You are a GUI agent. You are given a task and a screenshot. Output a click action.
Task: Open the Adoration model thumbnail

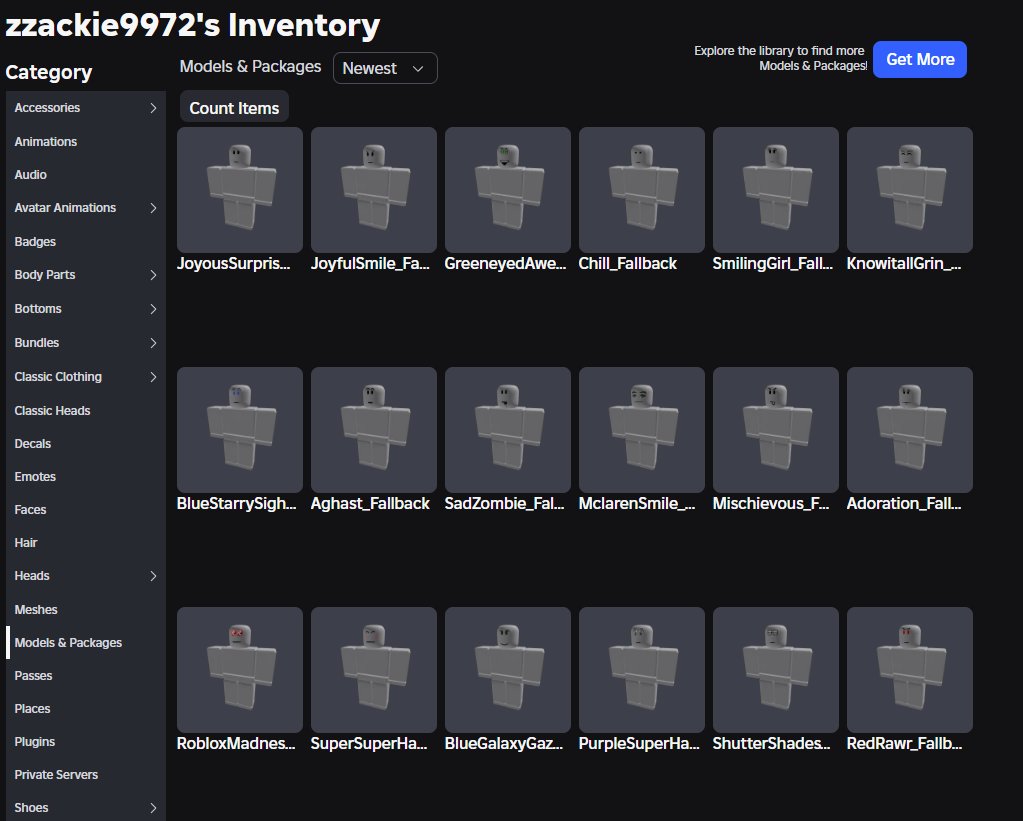909,430
